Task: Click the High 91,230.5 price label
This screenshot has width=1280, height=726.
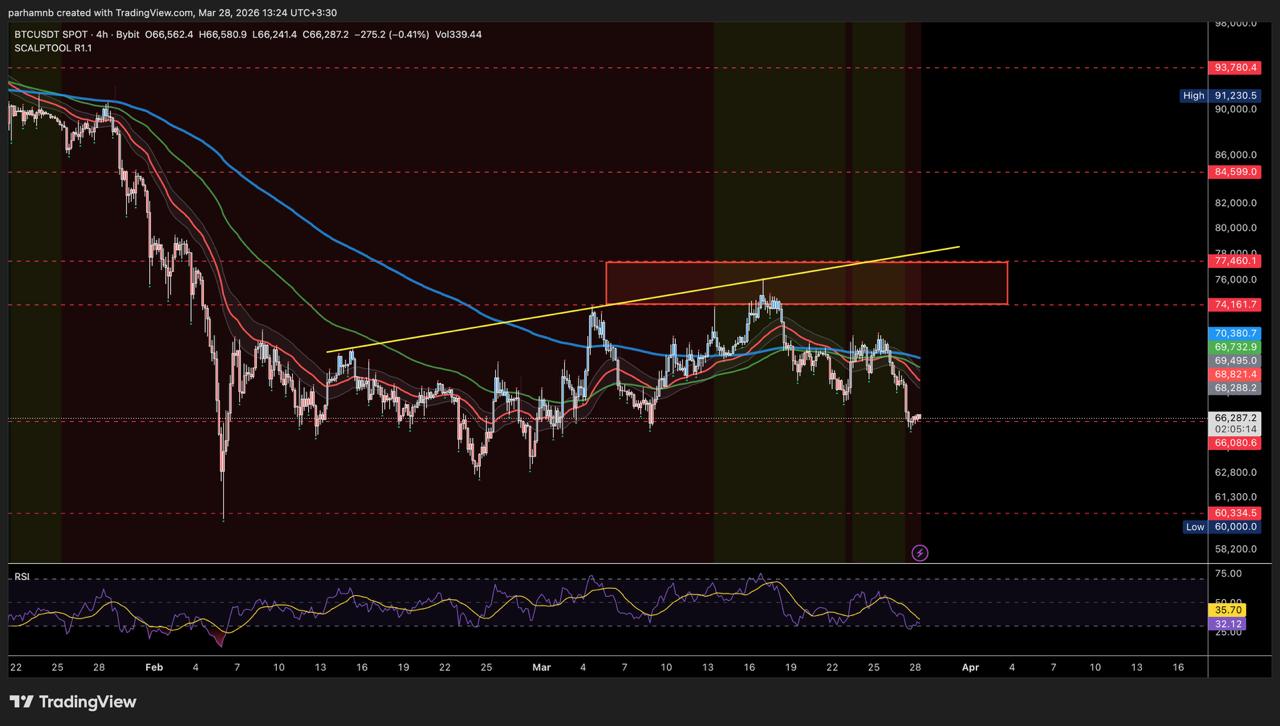Action: (x=1233, y=96)
